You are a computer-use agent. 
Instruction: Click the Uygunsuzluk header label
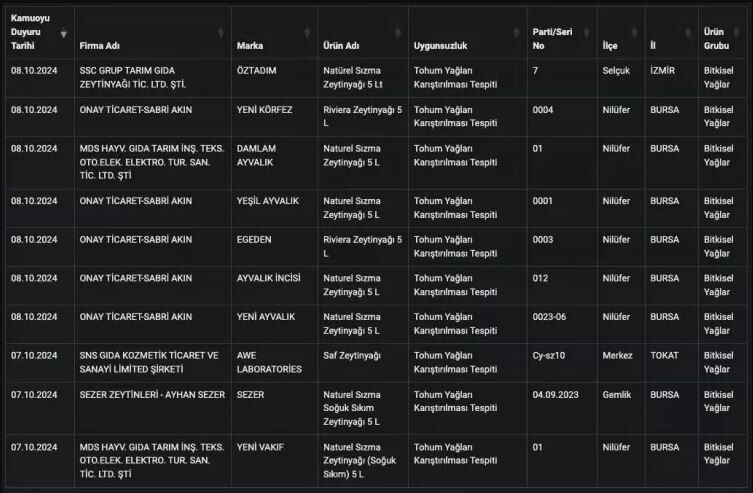pyautogui.click(x=440, y=46)
